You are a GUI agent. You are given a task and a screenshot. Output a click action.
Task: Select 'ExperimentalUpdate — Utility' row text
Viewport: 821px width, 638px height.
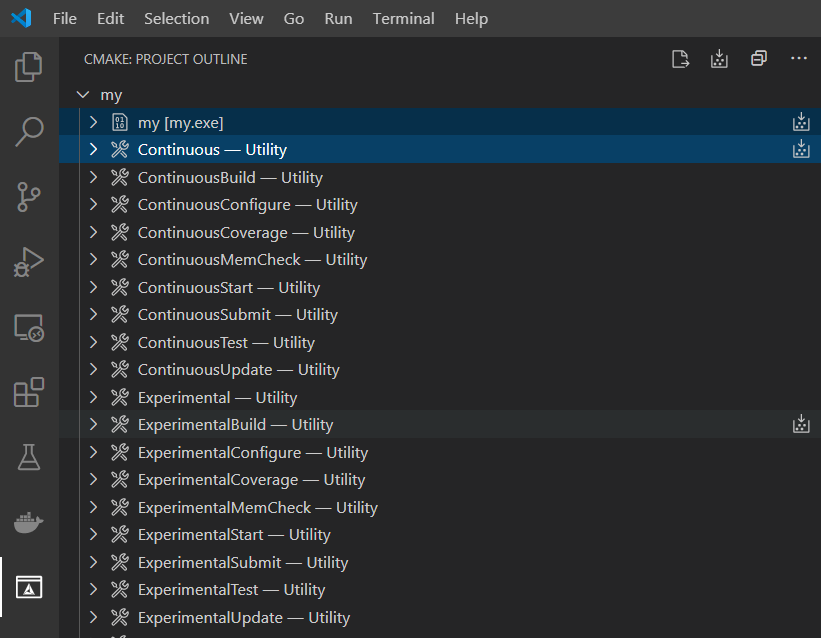(x=244, y=618)
